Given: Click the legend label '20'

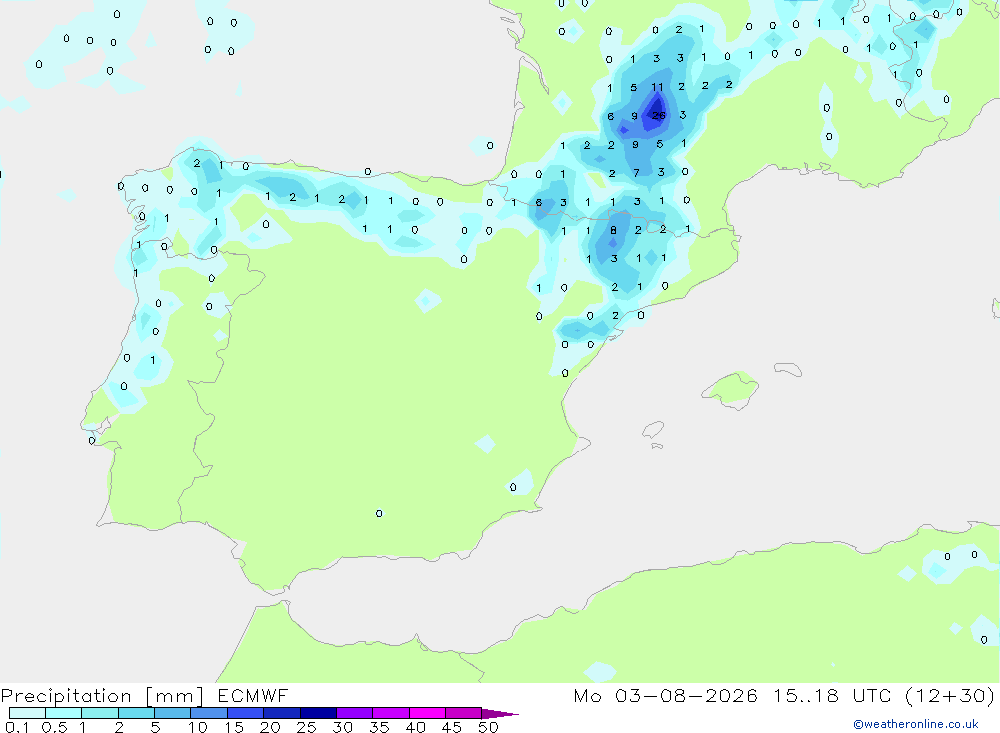Looking at the screenshot, I should [270, 727].
